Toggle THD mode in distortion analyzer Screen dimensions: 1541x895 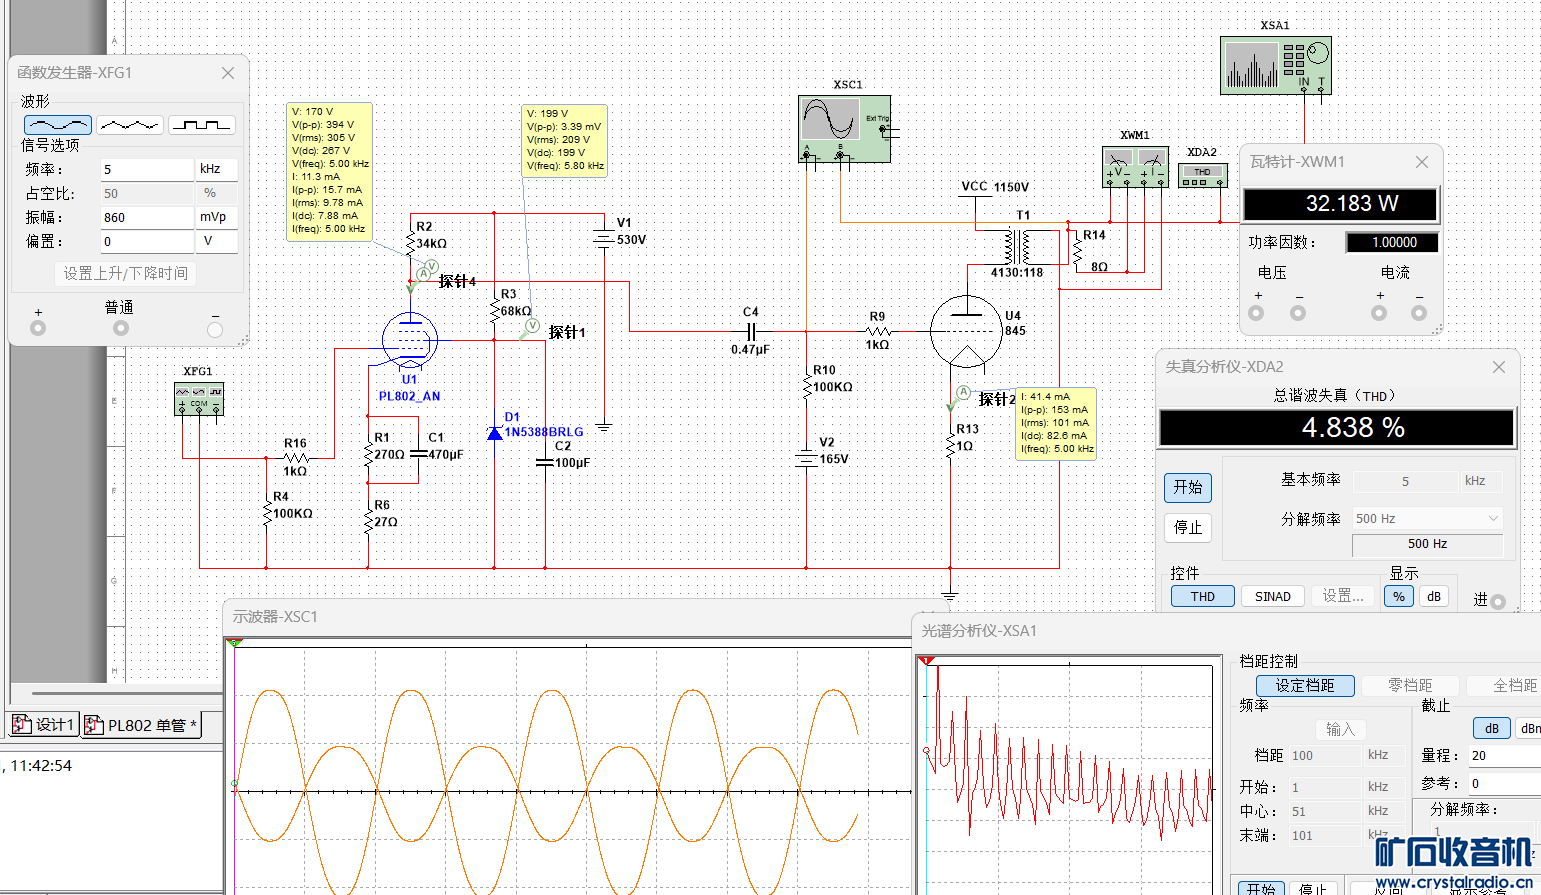coord(1202,597)
